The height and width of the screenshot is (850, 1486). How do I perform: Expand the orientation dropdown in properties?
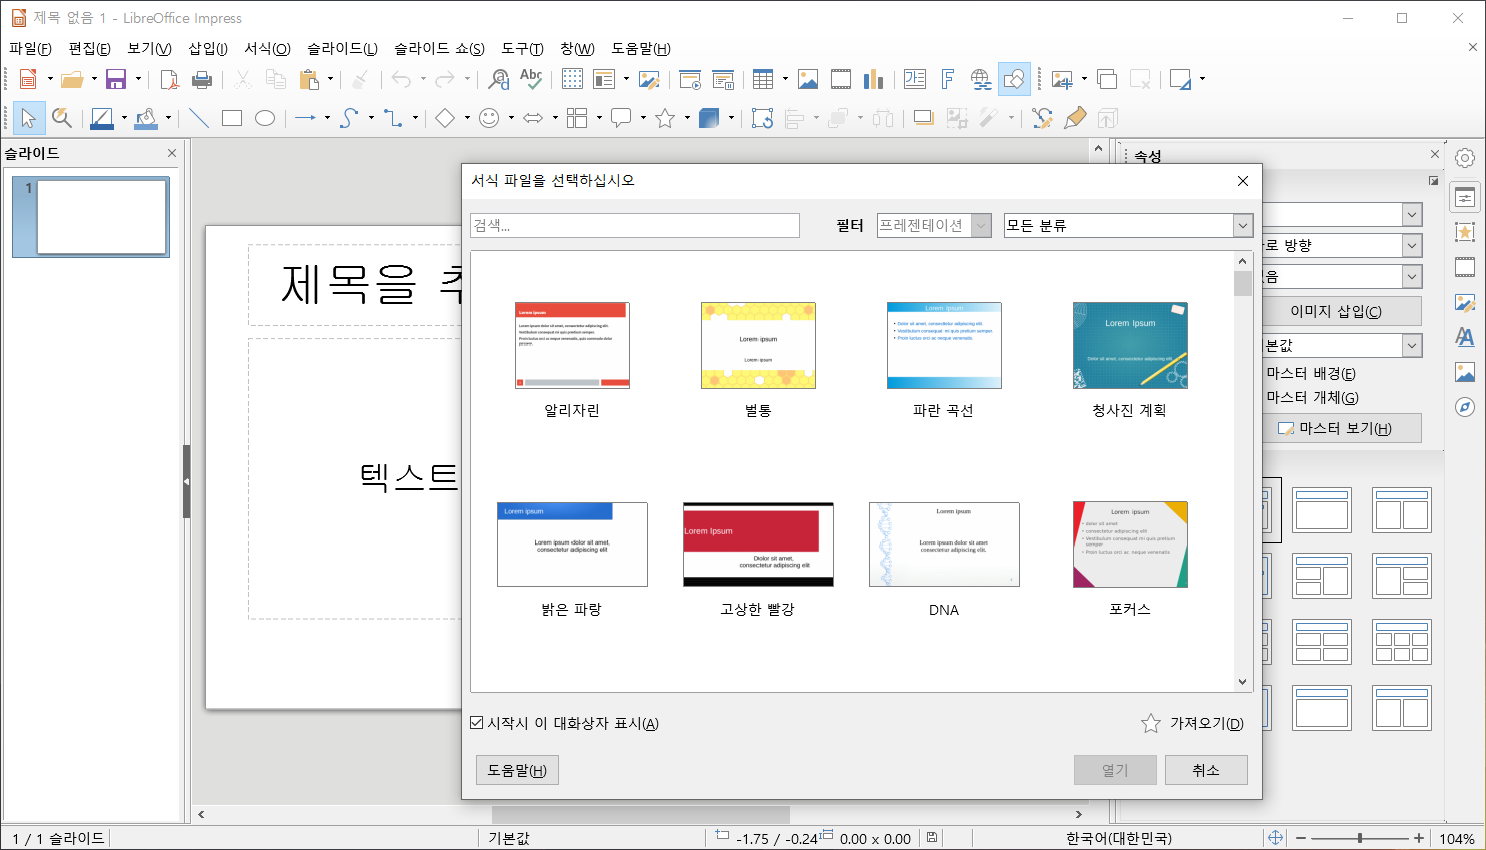(1412, 245)
